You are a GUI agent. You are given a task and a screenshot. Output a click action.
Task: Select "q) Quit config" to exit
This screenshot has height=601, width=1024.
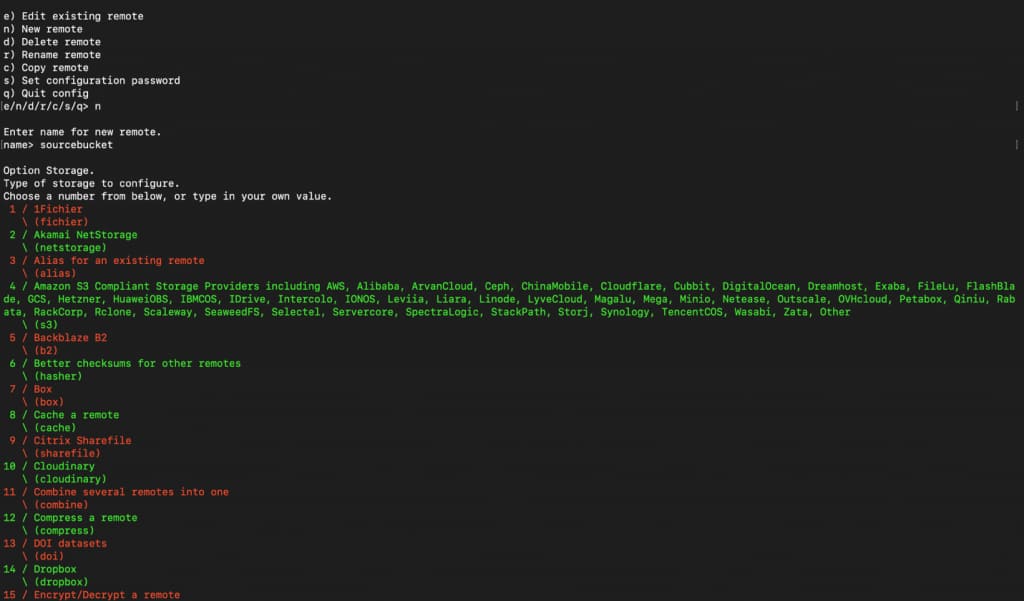tap(48, 93)
